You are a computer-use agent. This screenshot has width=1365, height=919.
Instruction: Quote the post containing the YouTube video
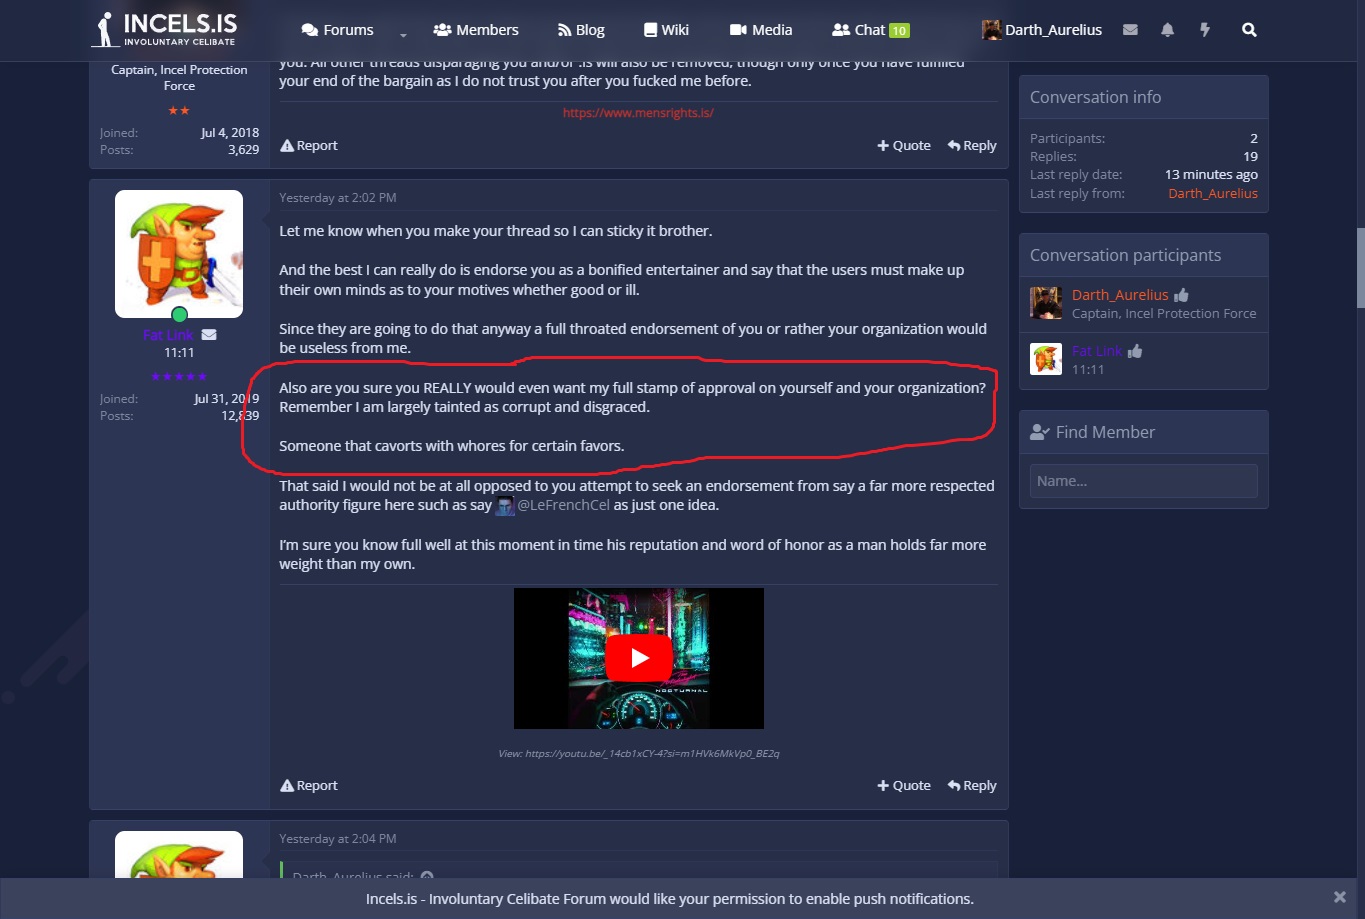tap(904, 785)
